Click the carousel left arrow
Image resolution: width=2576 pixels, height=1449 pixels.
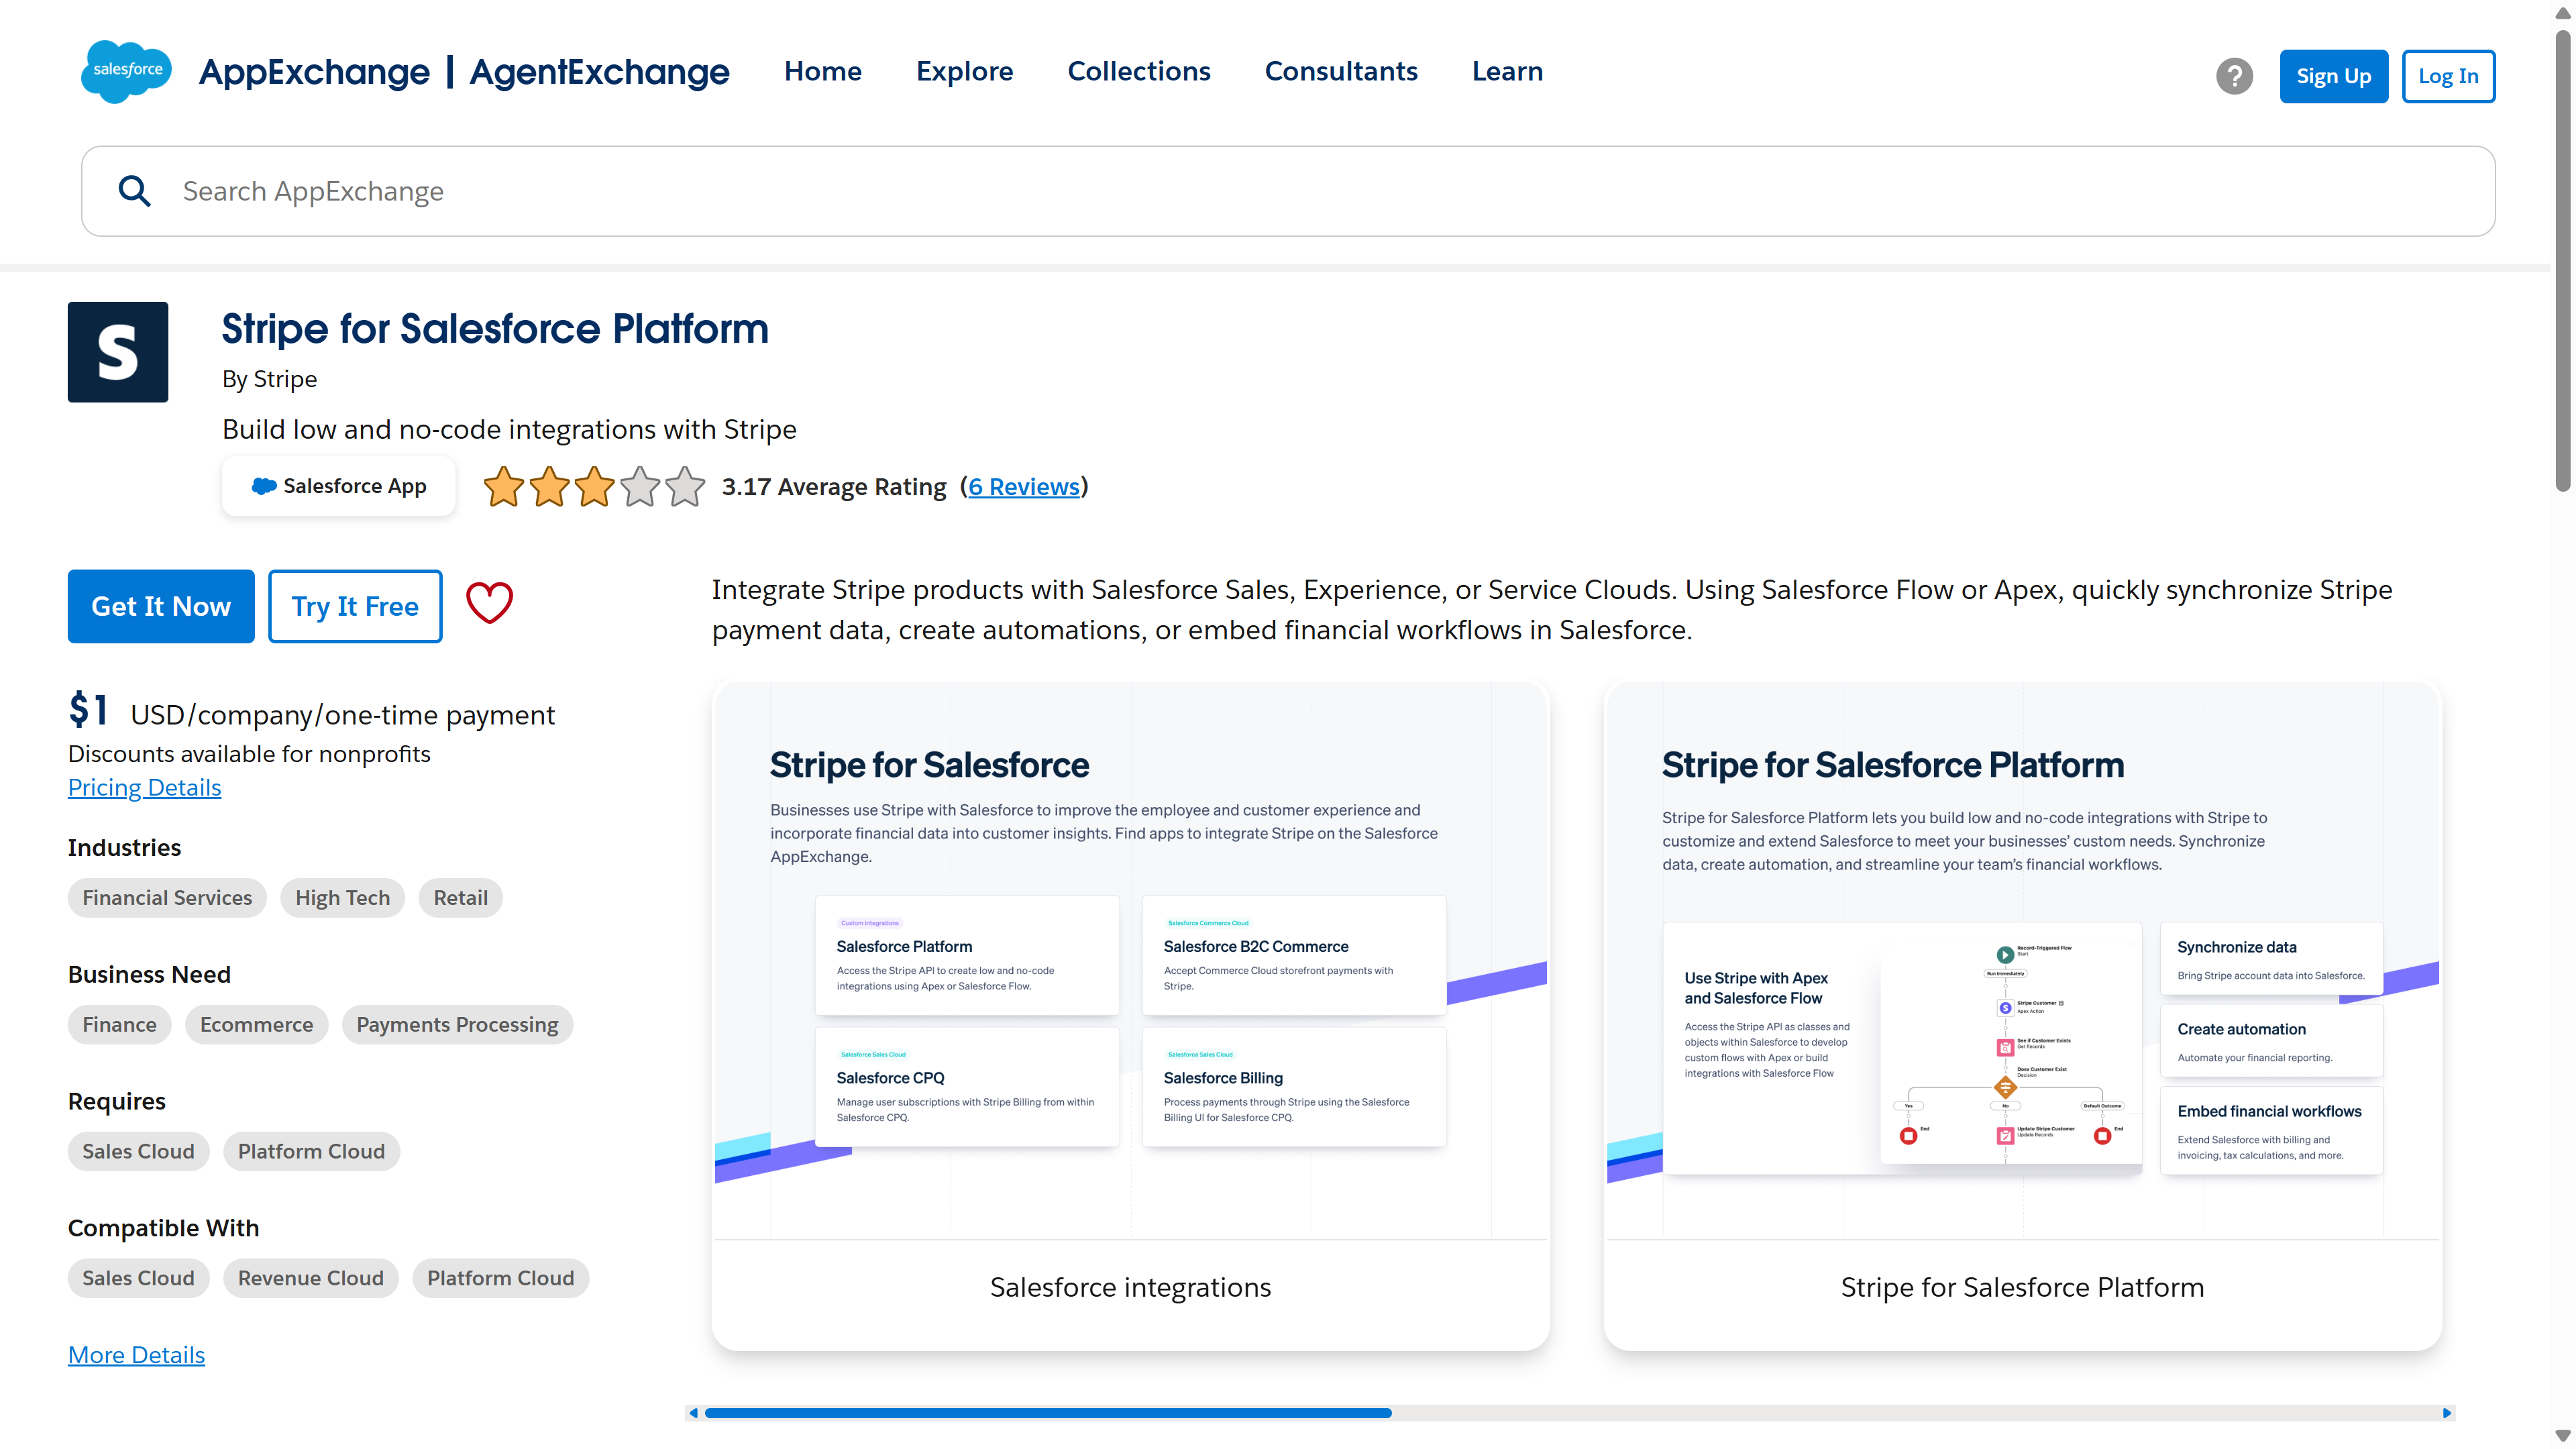click(x=694, y=1413)
